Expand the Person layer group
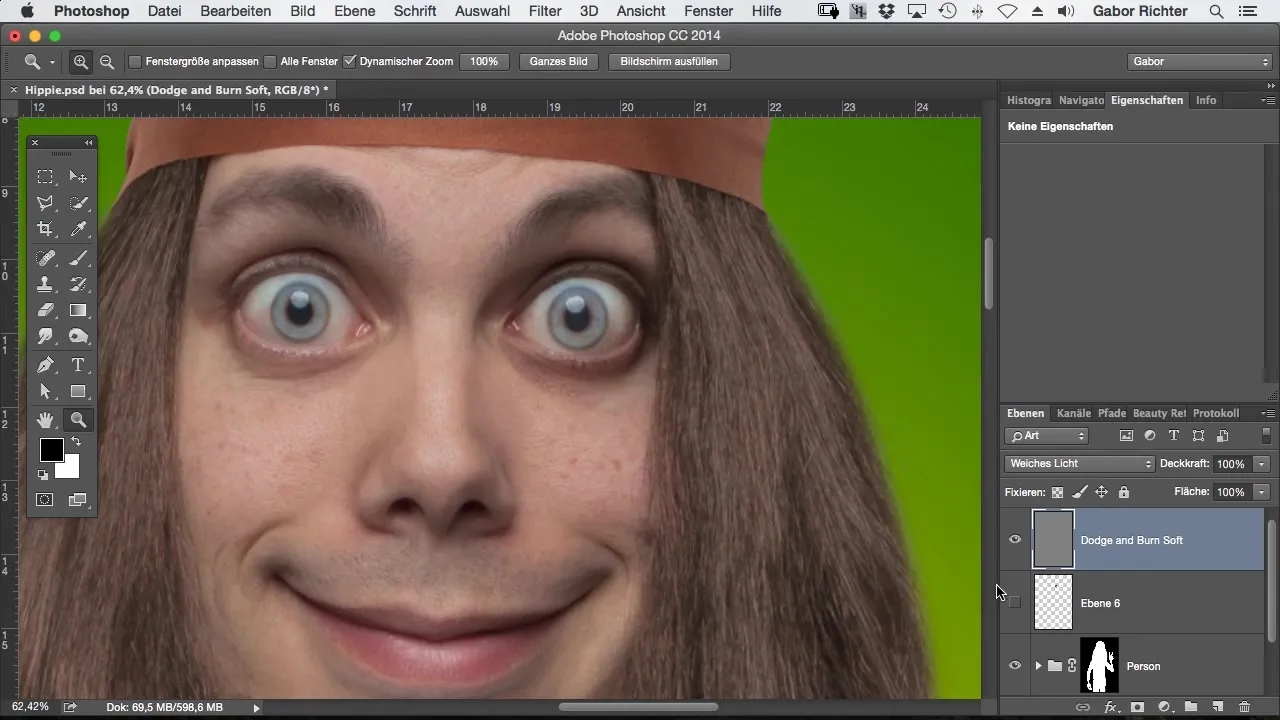This screenshot has width=1280, height=720. point(1038,666)
